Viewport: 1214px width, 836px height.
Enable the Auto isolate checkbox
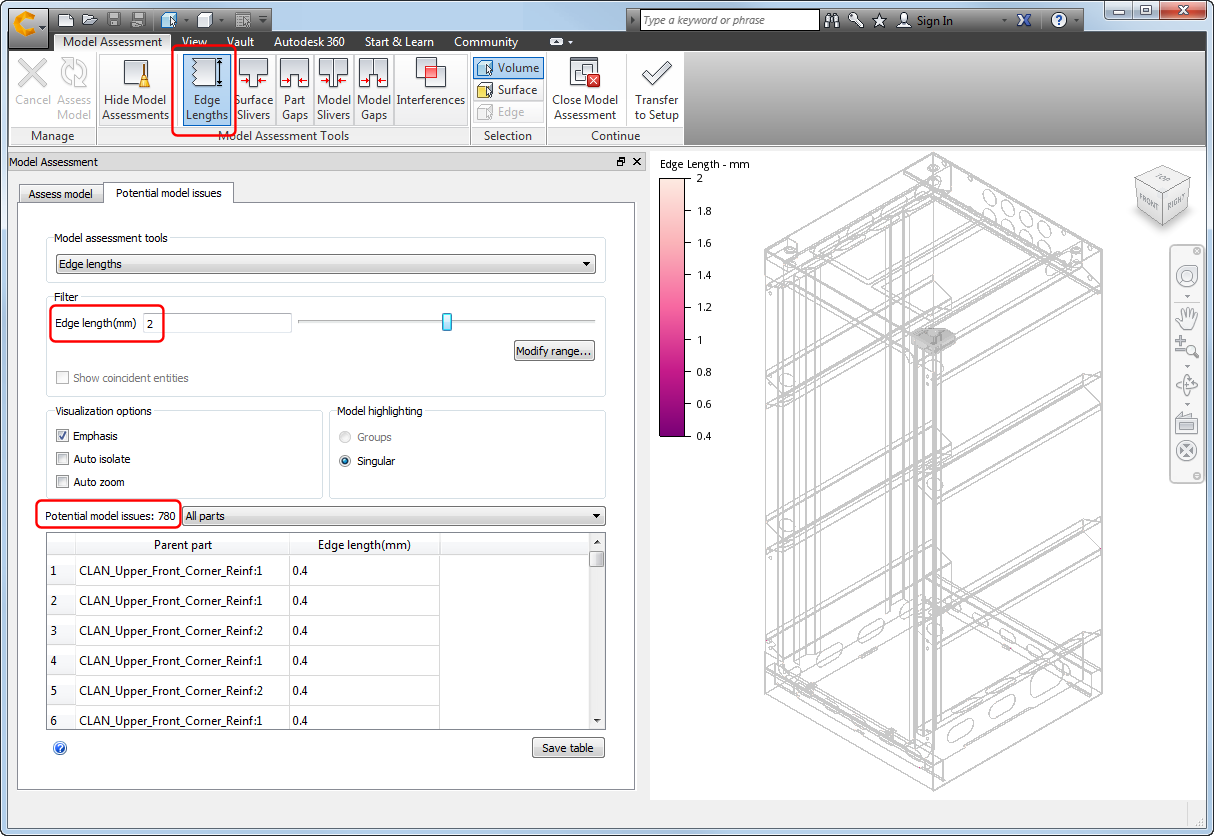tap(63, 459)
